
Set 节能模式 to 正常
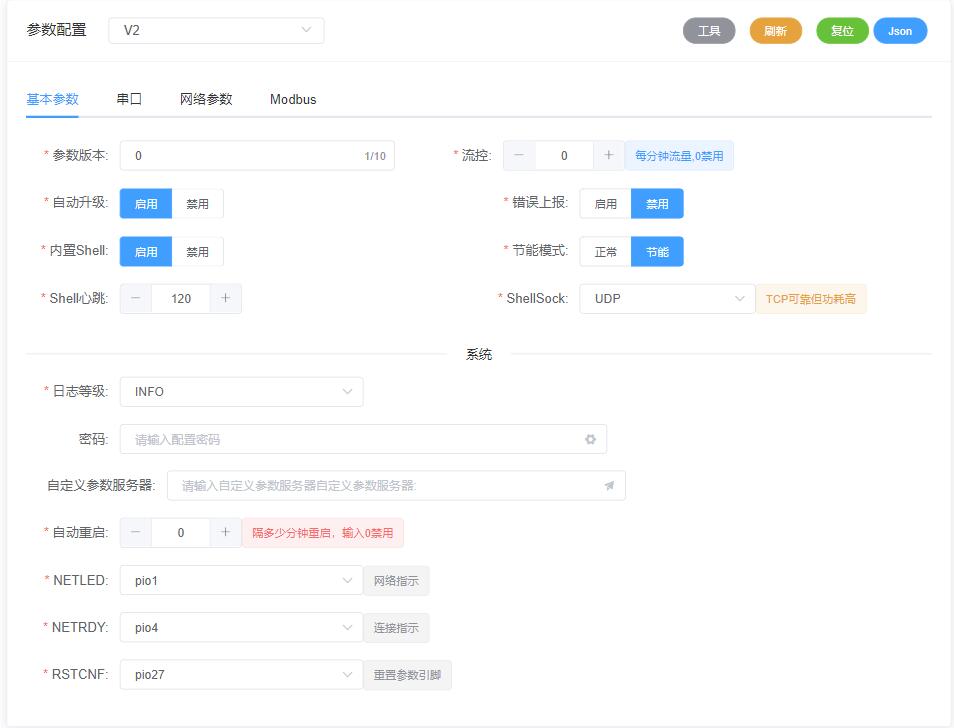605,252
